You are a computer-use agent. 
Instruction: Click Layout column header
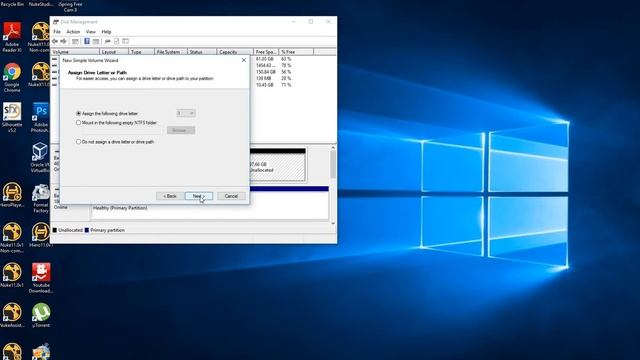[x=114, y=52]
